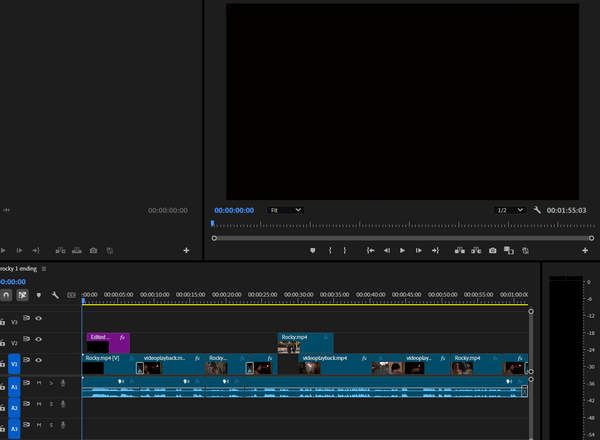
Task: Select the videoplayback.mp4 clip on V1
Action: click(335, 364)
